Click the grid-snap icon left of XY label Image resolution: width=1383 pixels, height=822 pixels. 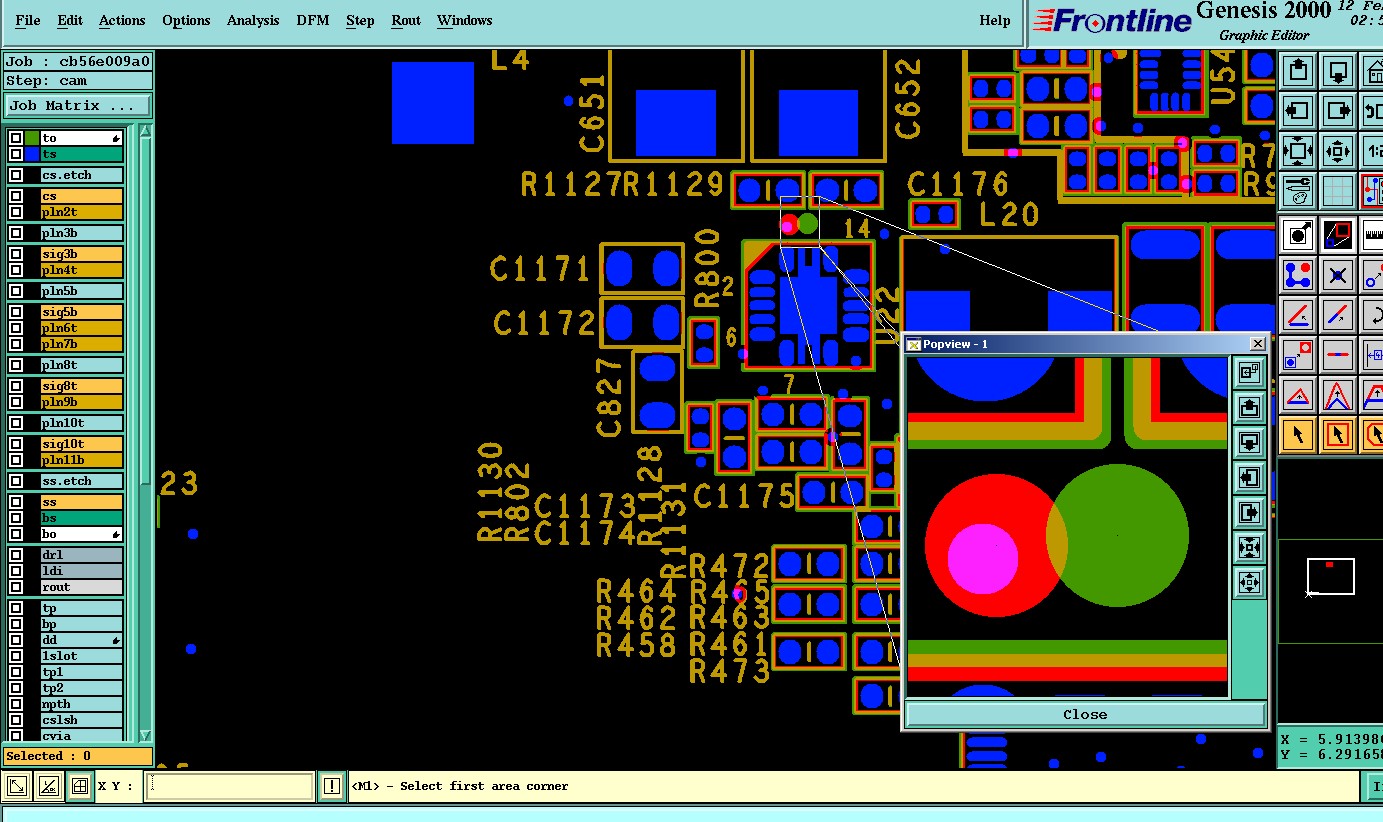point(80,787)
